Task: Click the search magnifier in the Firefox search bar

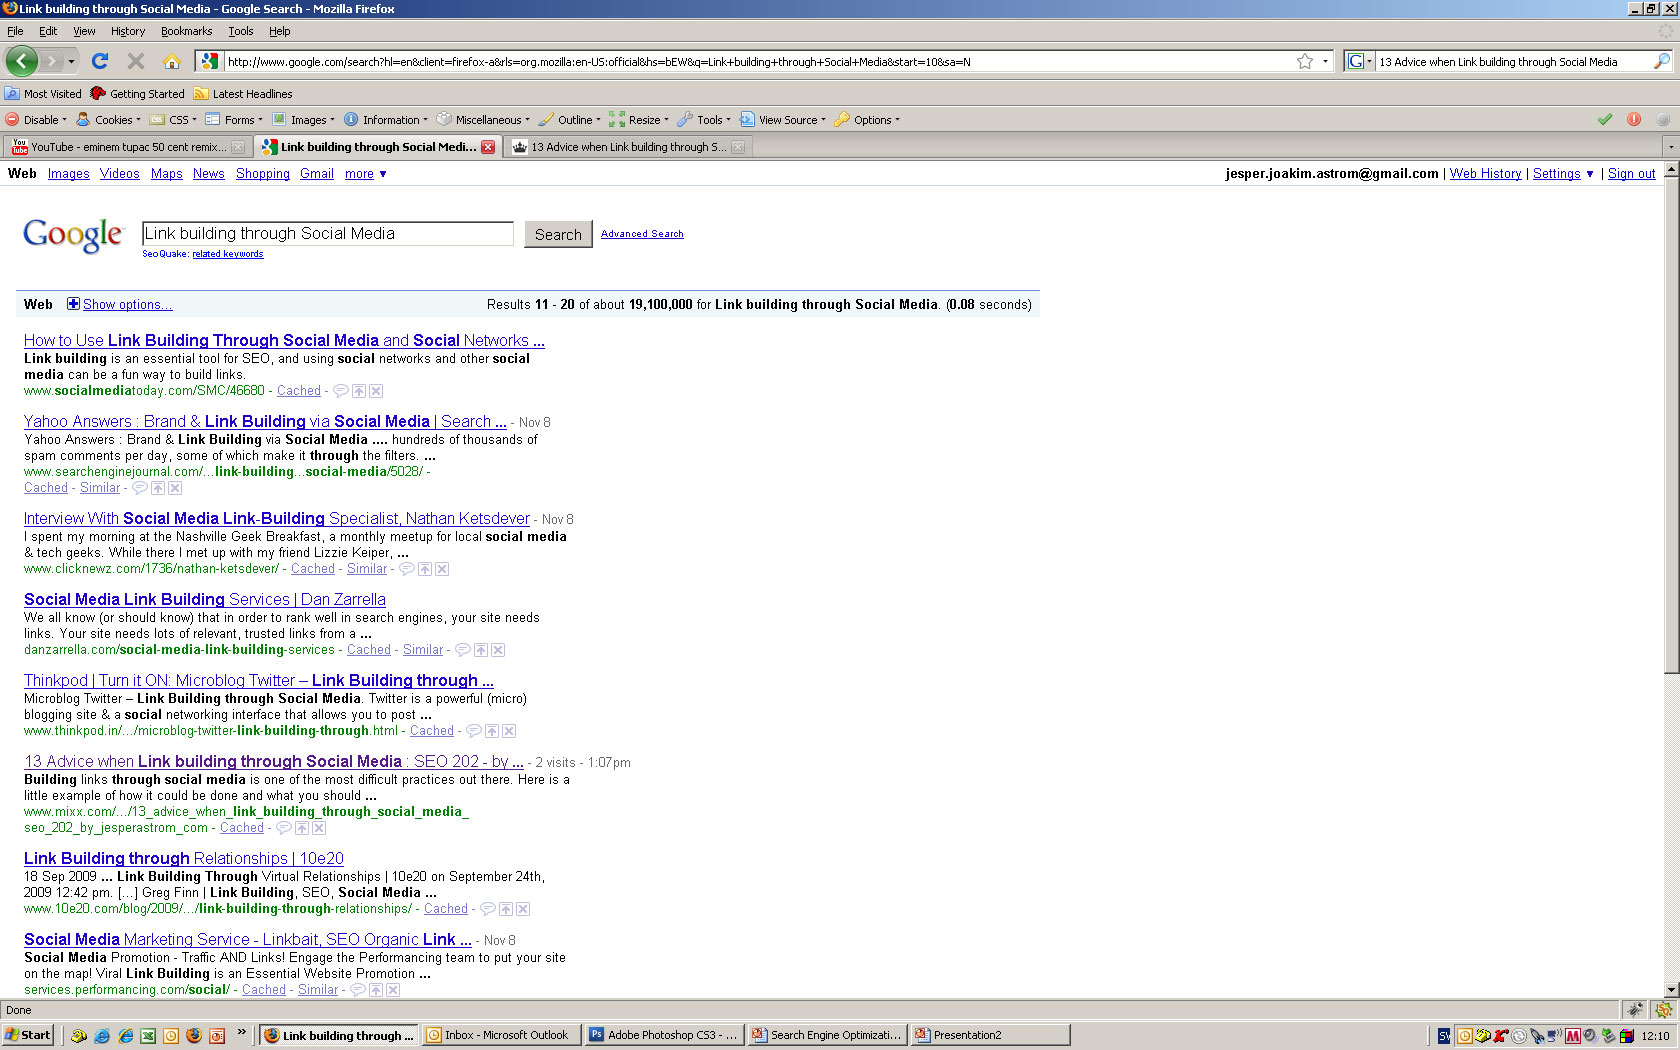Action: click(x=1661, y=61)
